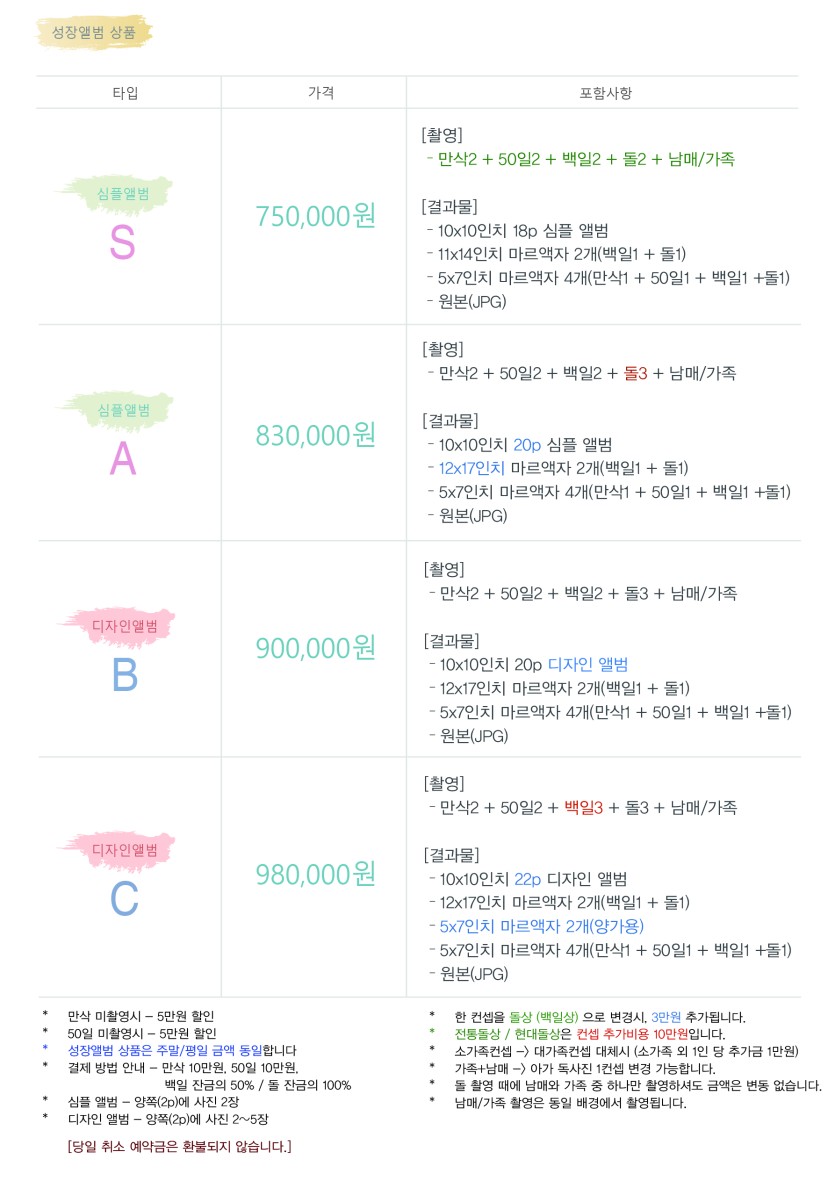
Task: Click the 포함사항 column header
Action: pos(605,93)
